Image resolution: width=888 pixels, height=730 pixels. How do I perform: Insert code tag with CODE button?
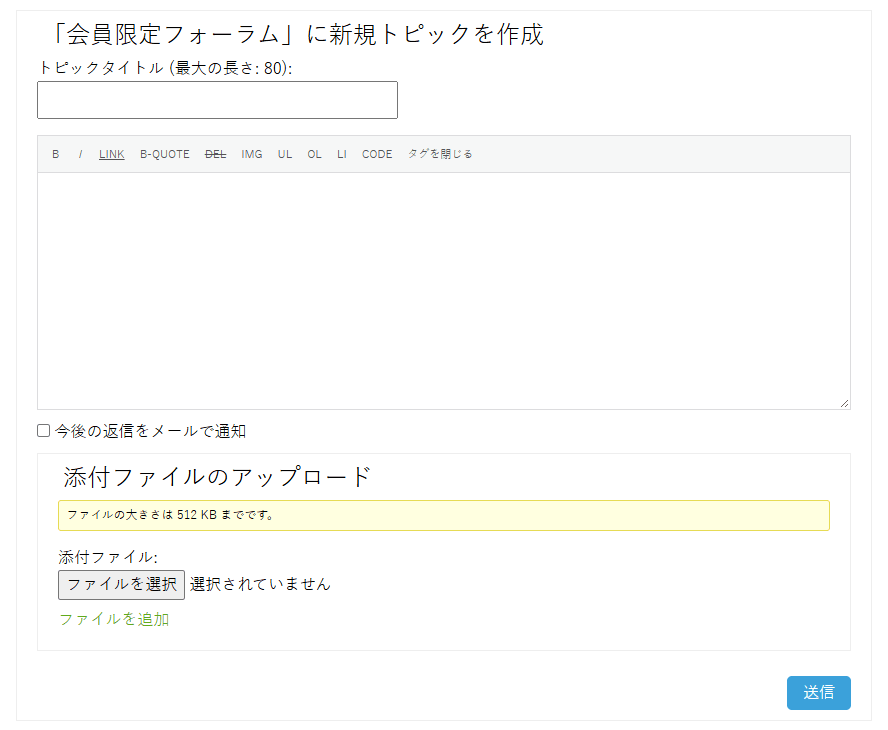(x=377, y=154)
